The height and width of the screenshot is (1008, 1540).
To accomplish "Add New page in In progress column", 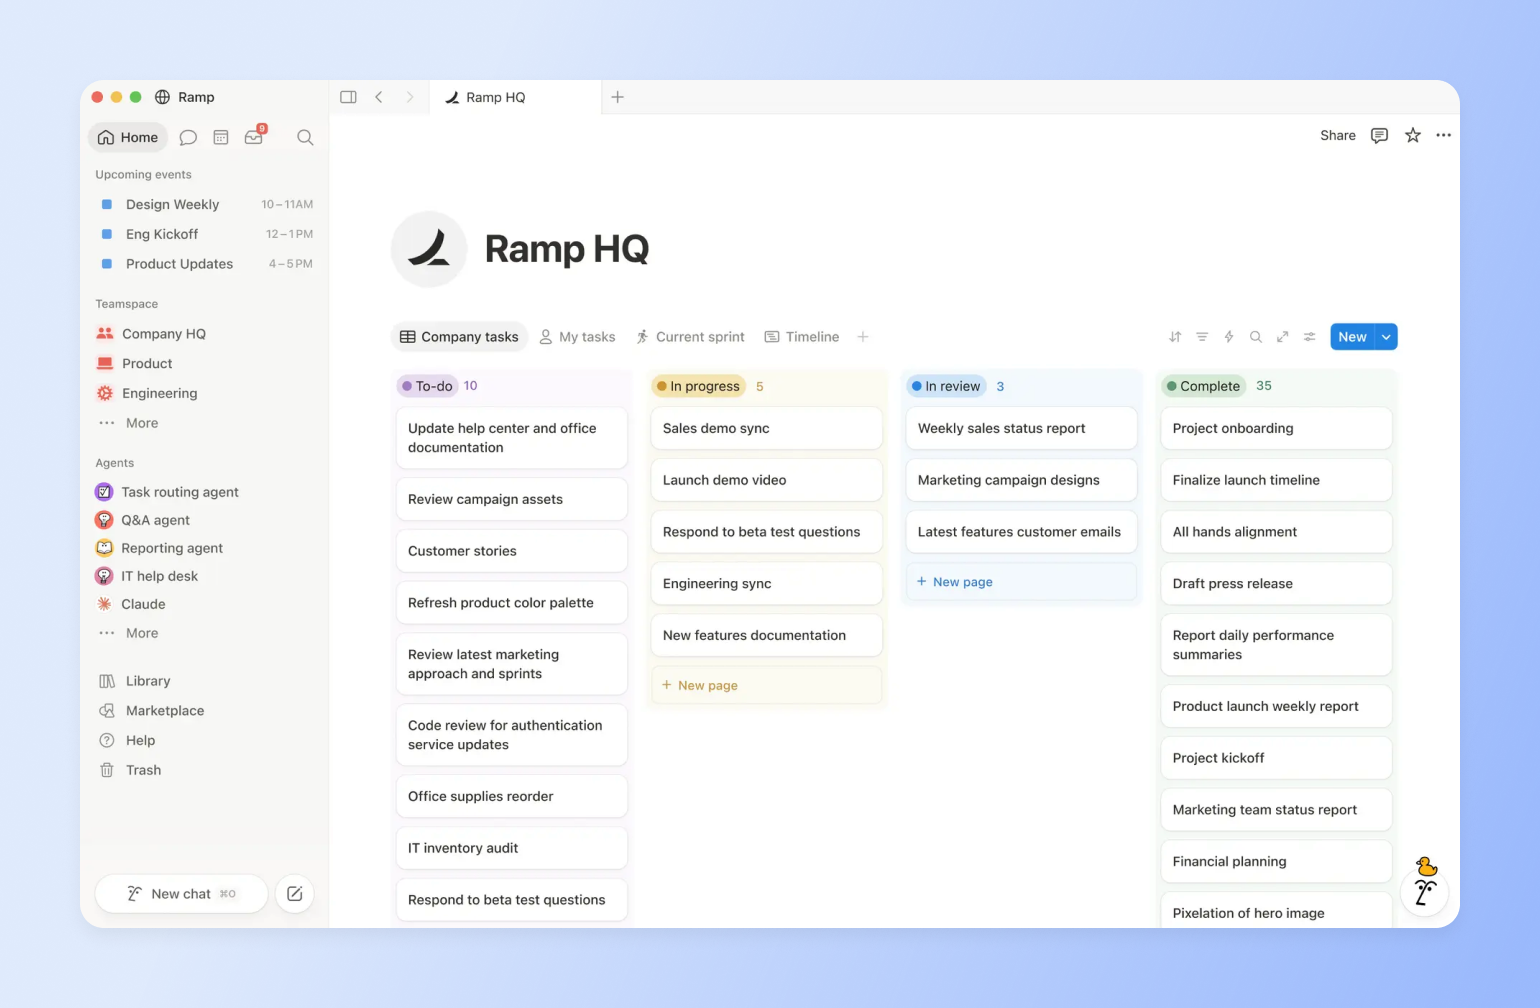I will pos(766,685).
